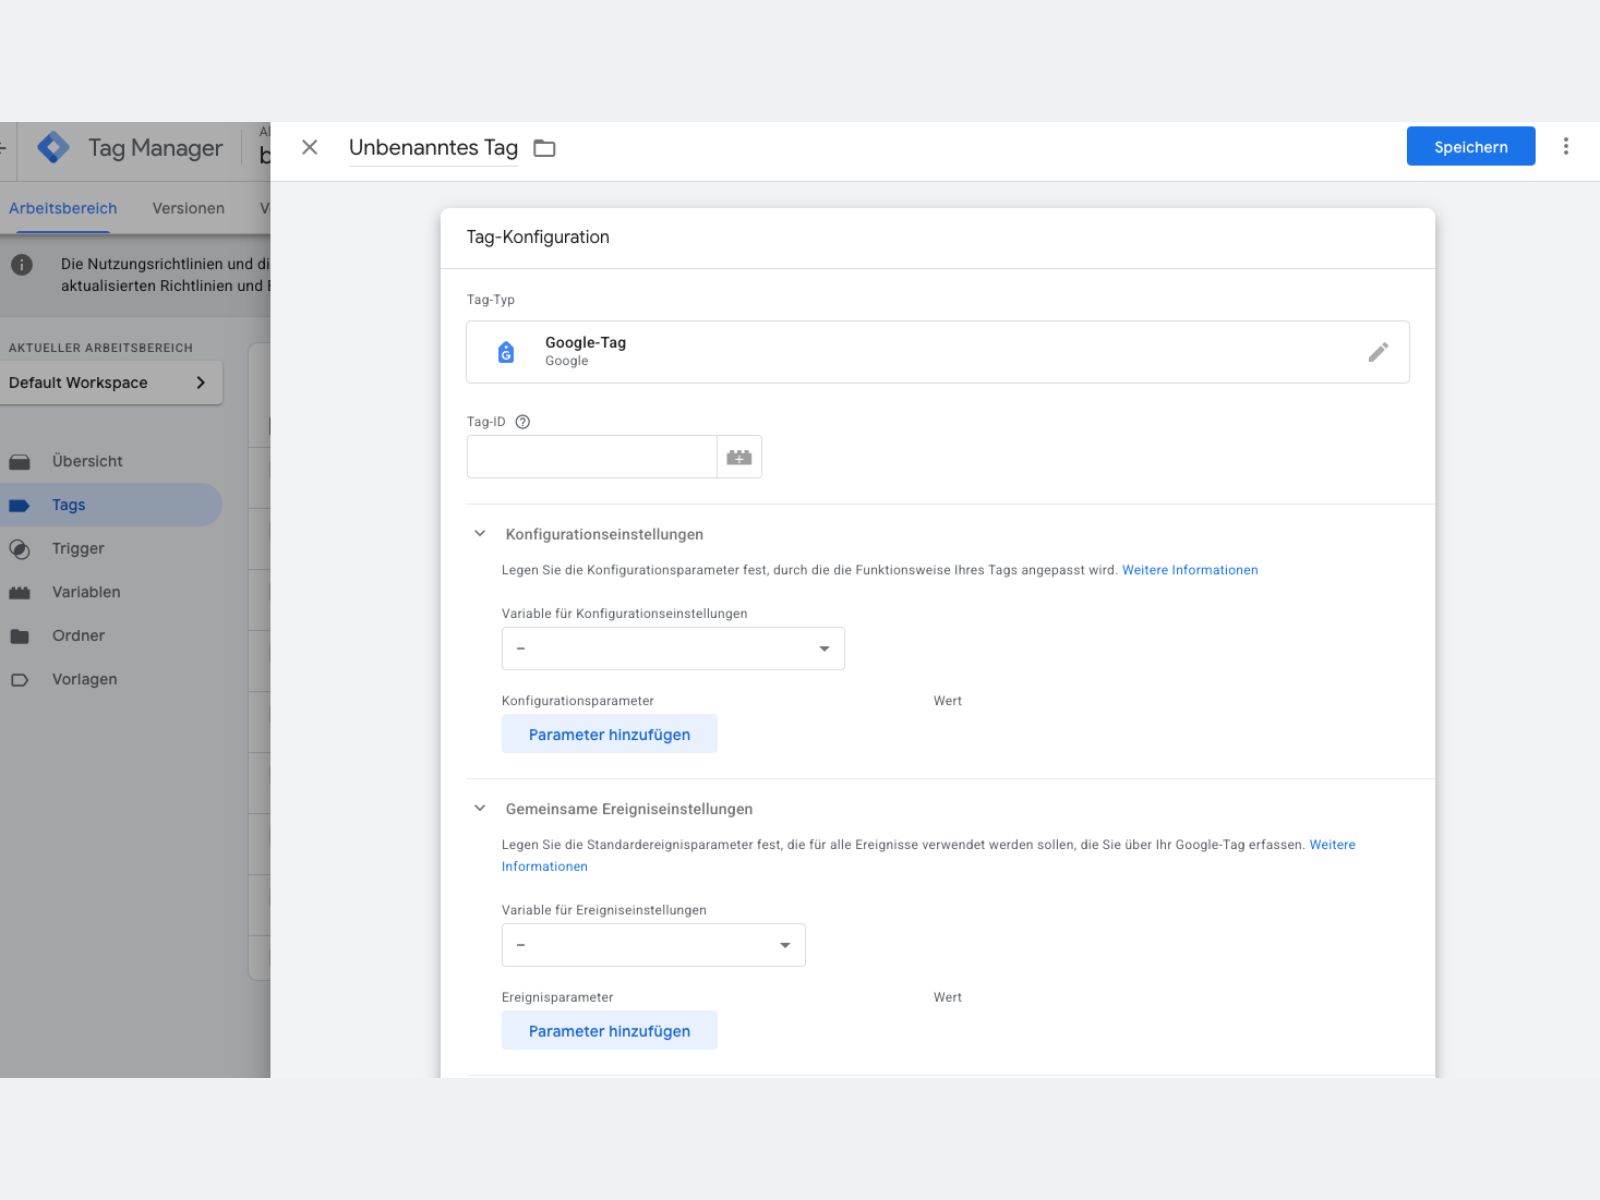Open the Variable für Ereigniseinstellungen dropdown
This screenshot has width=1600, height=1200.
point(653,945)
